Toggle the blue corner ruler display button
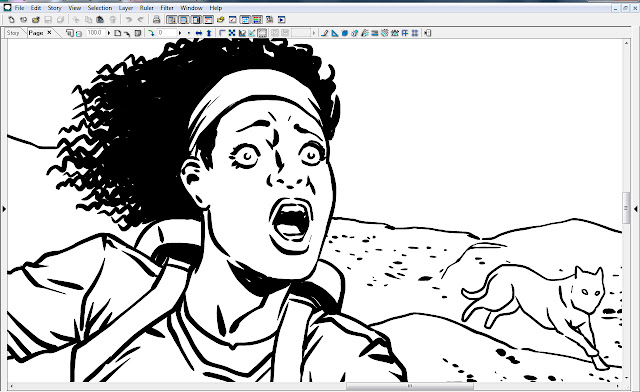The width and height of the screenshot is (640, 392). [x=222, y=33]
